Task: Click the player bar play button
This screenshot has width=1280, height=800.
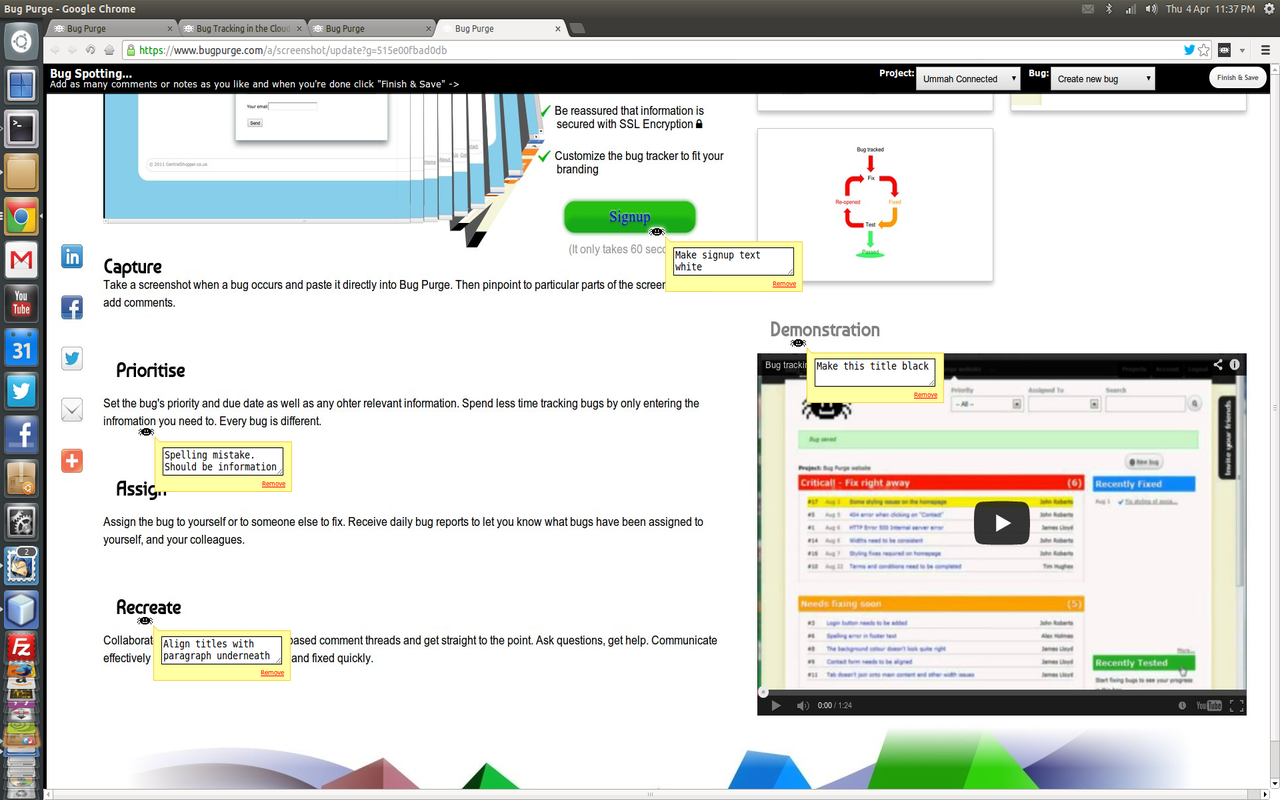Action: click(x=776, y=705)
